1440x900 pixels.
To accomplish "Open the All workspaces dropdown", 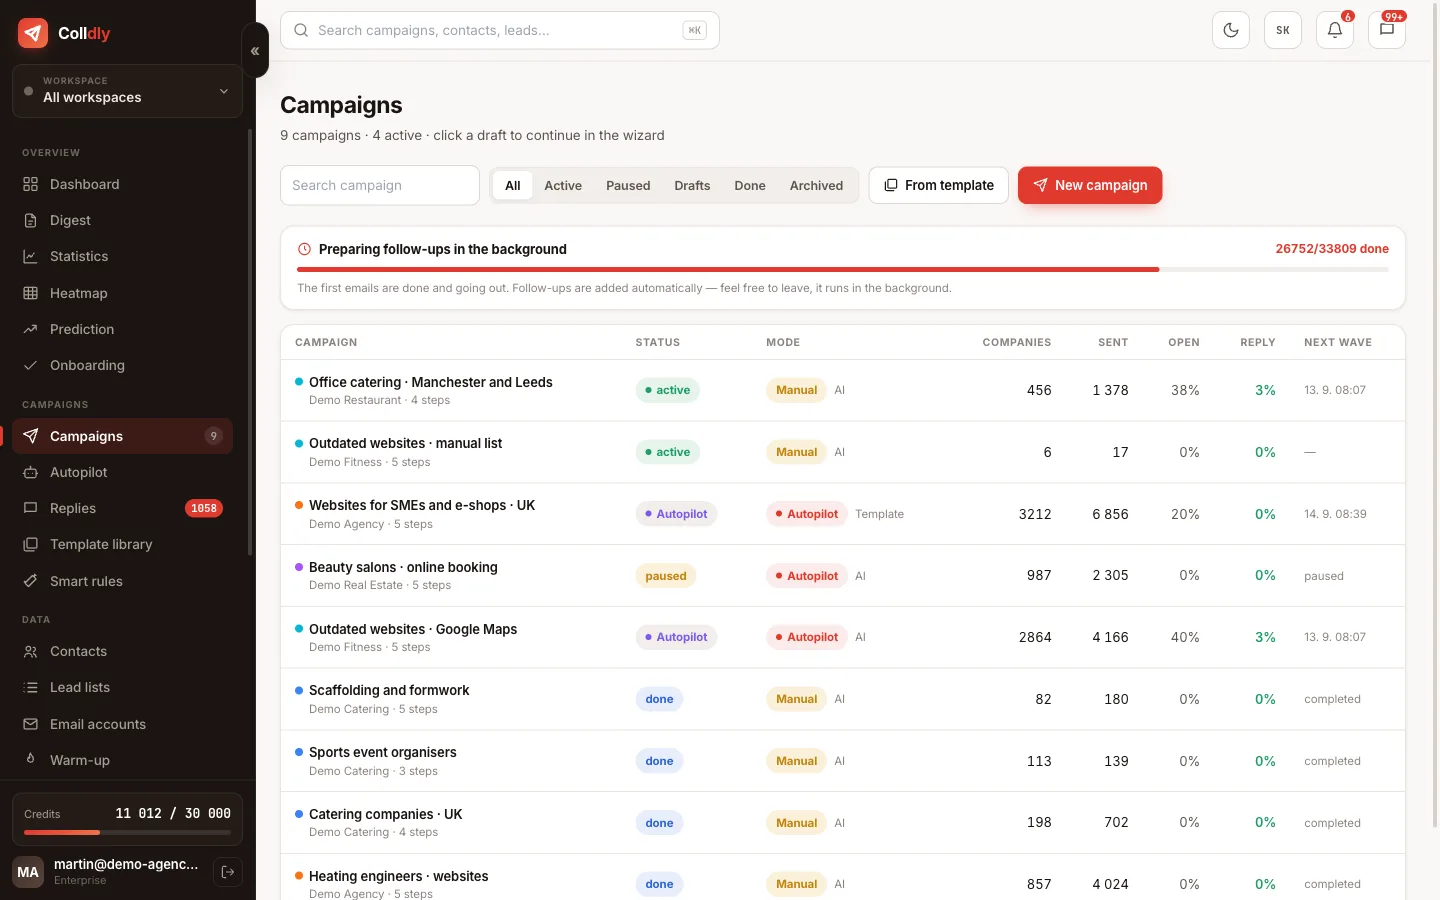I will (x=127, y=90).
